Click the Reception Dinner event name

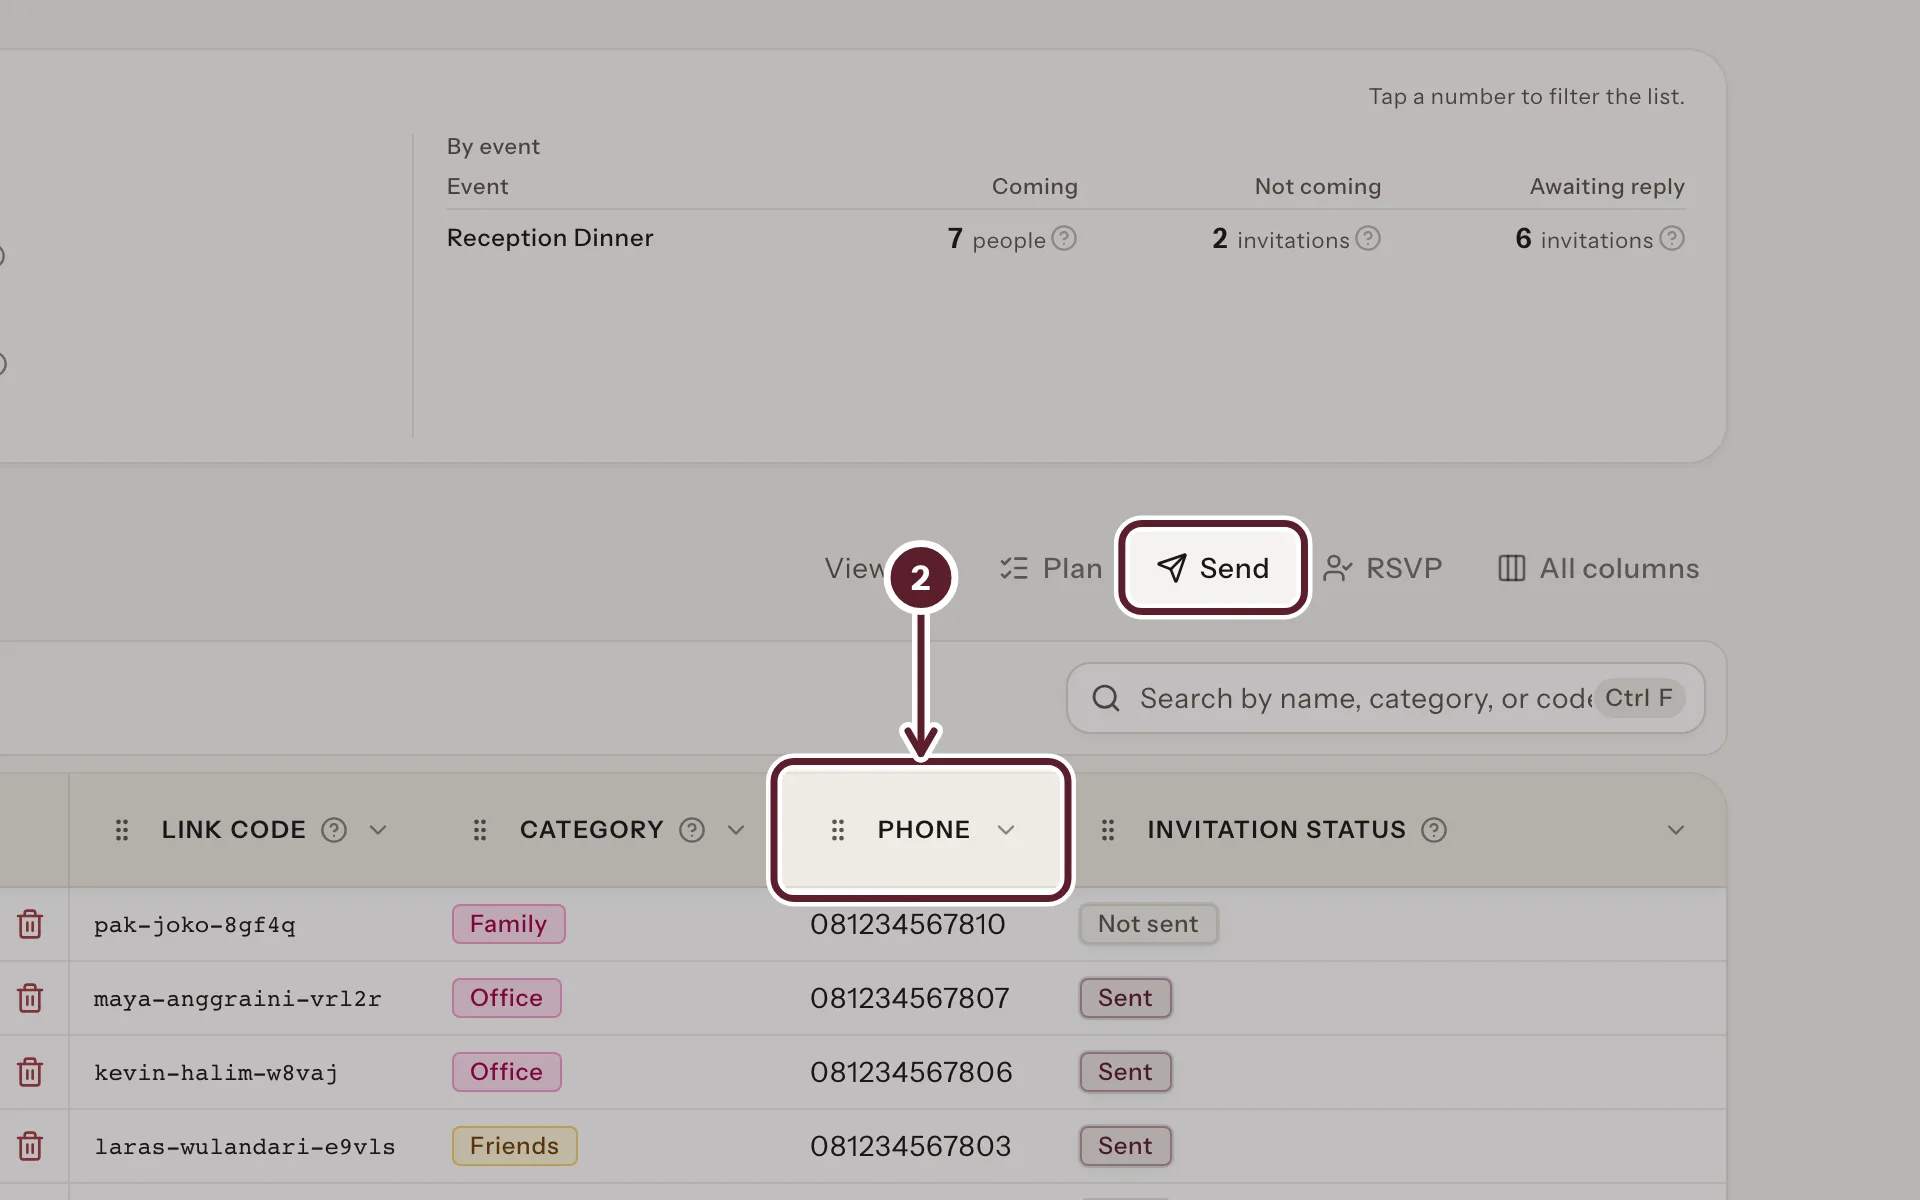coord(550,238)
